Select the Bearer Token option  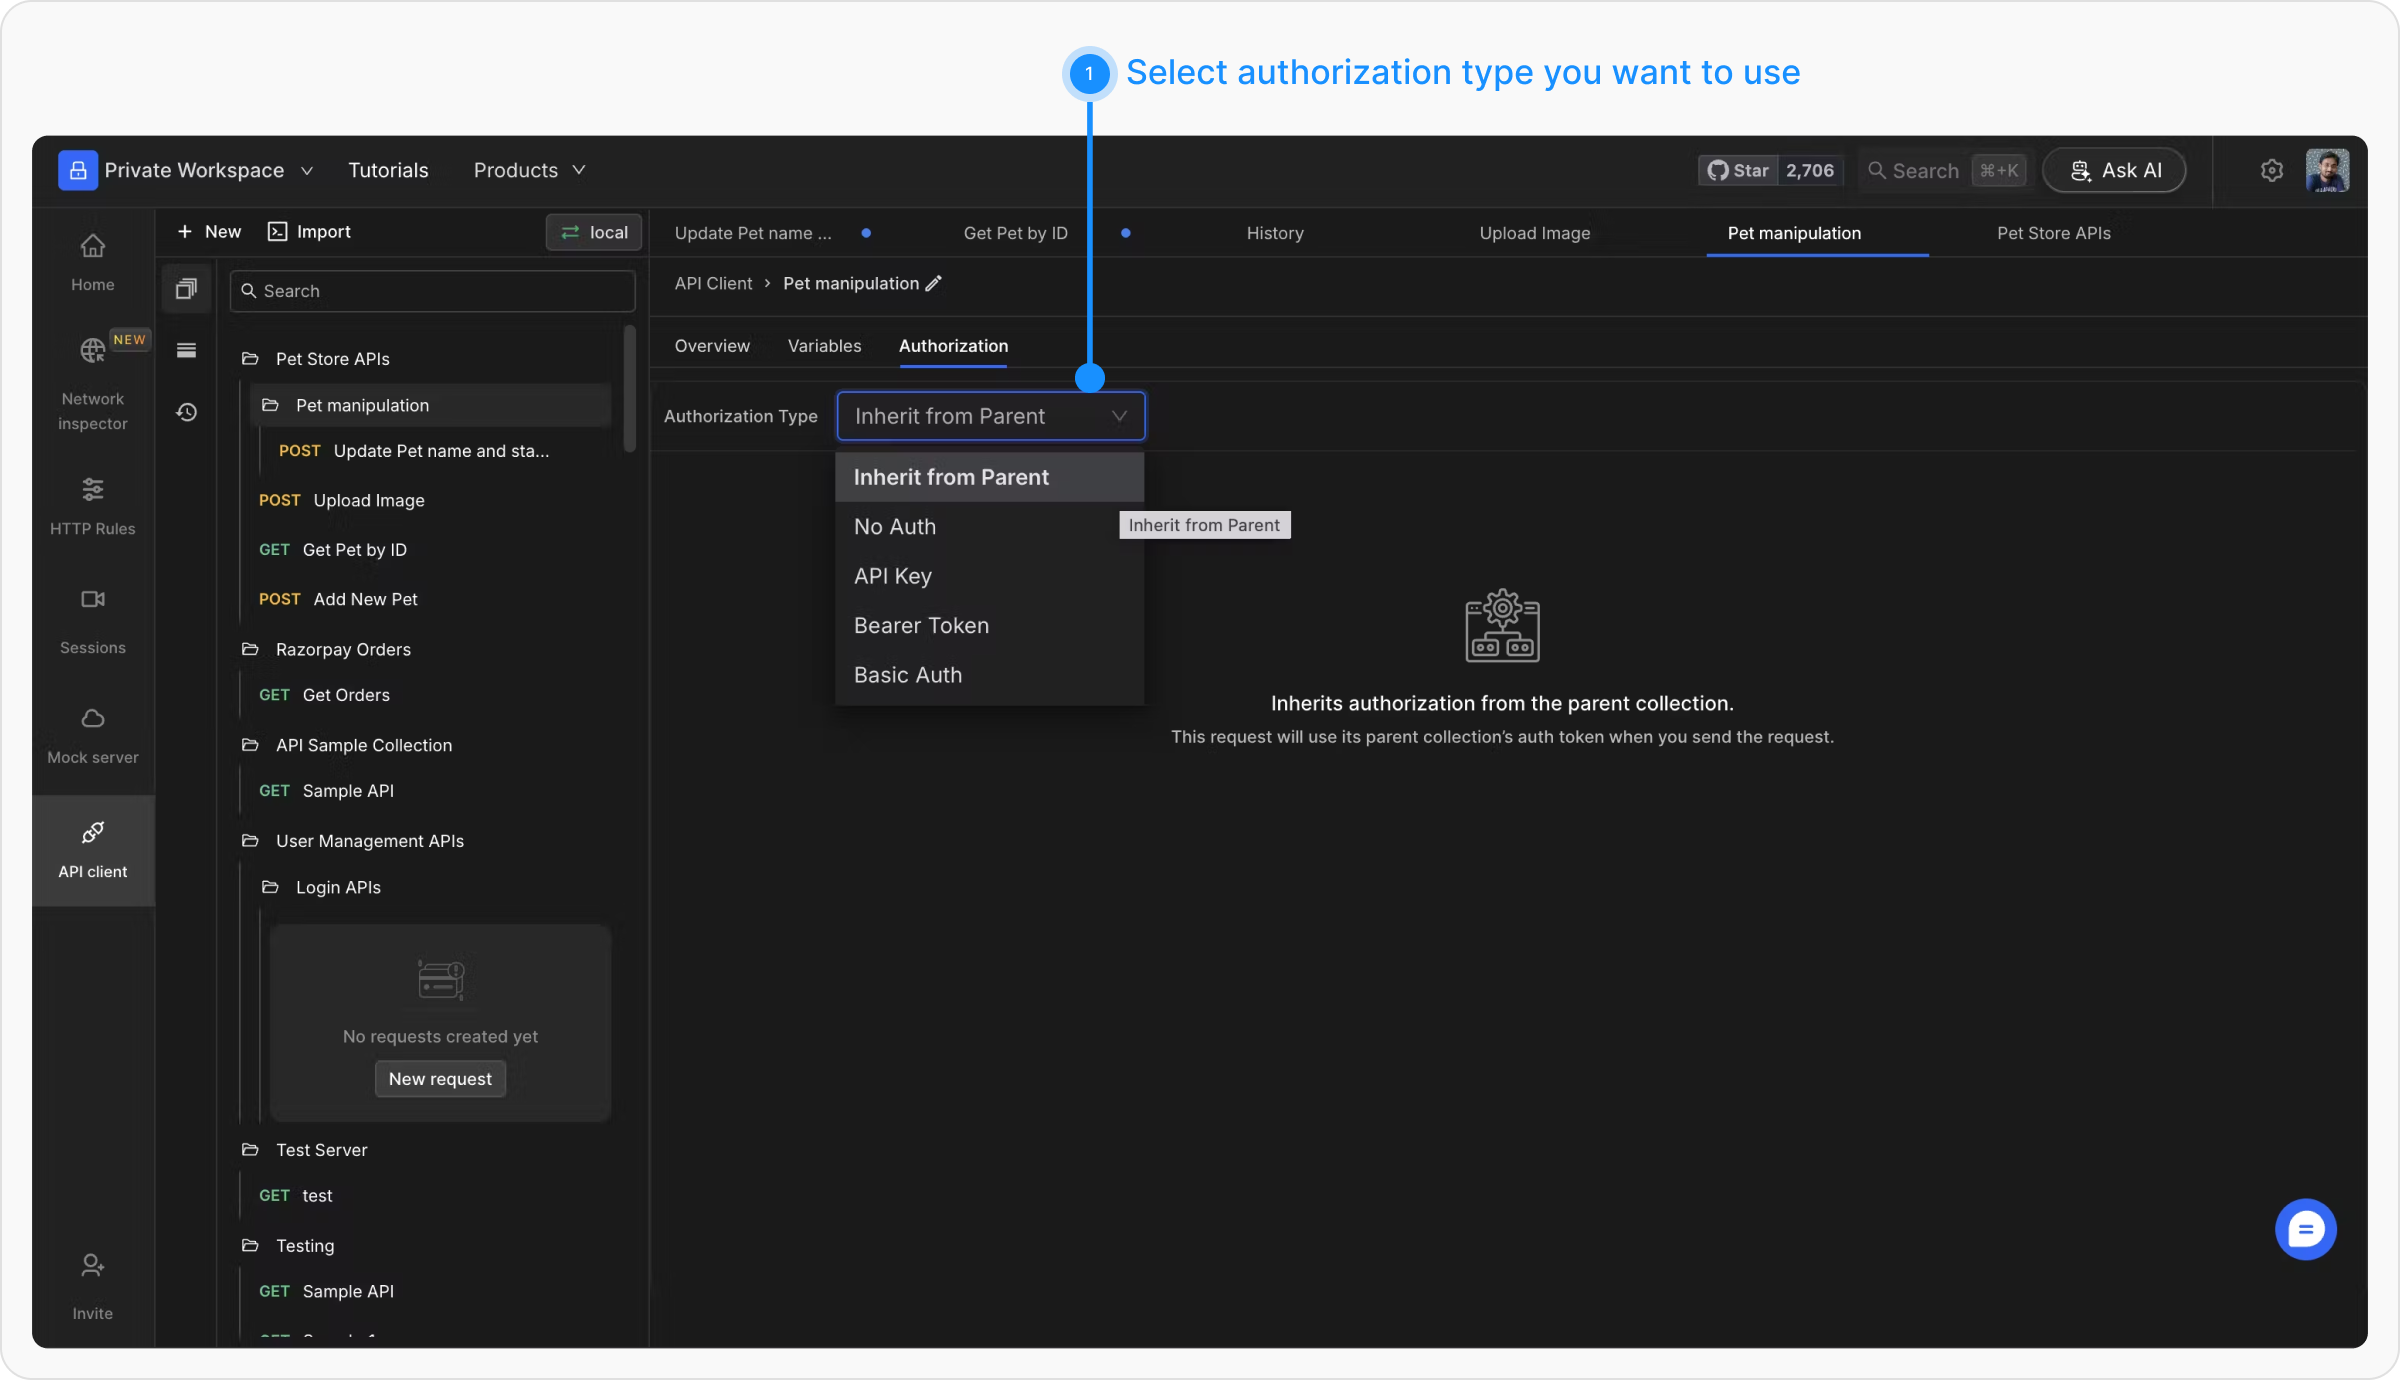tap(921, 626)
